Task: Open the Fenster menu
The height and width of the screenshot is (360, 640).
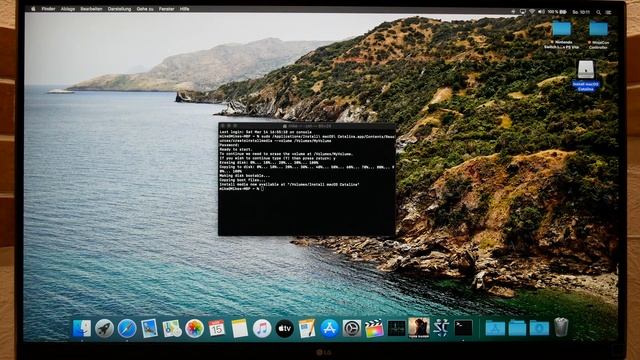Action: coord(167,9)
